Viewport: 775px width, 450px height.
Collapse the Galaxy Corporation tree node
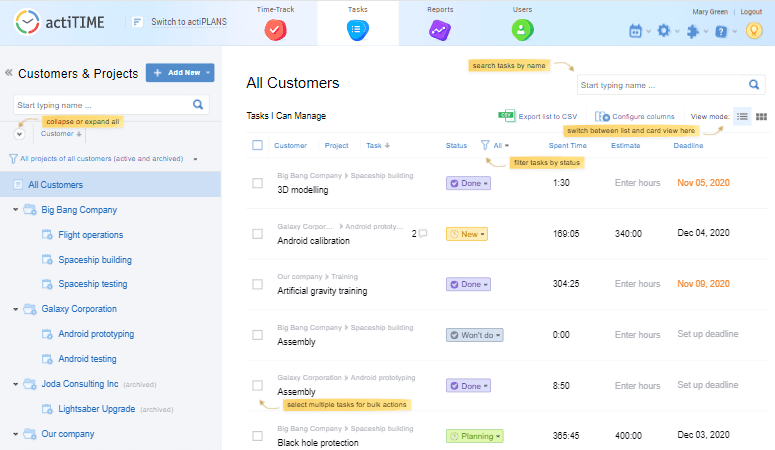[15, 309]
